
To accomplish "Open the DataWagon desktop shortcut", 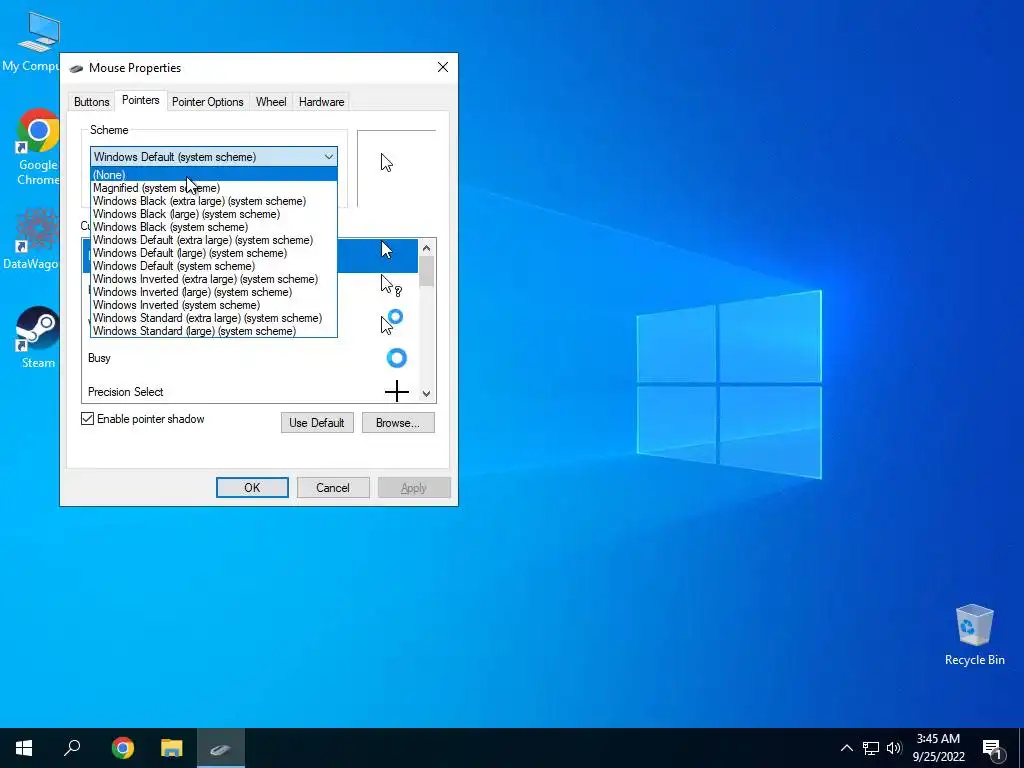I will point(31,239).
